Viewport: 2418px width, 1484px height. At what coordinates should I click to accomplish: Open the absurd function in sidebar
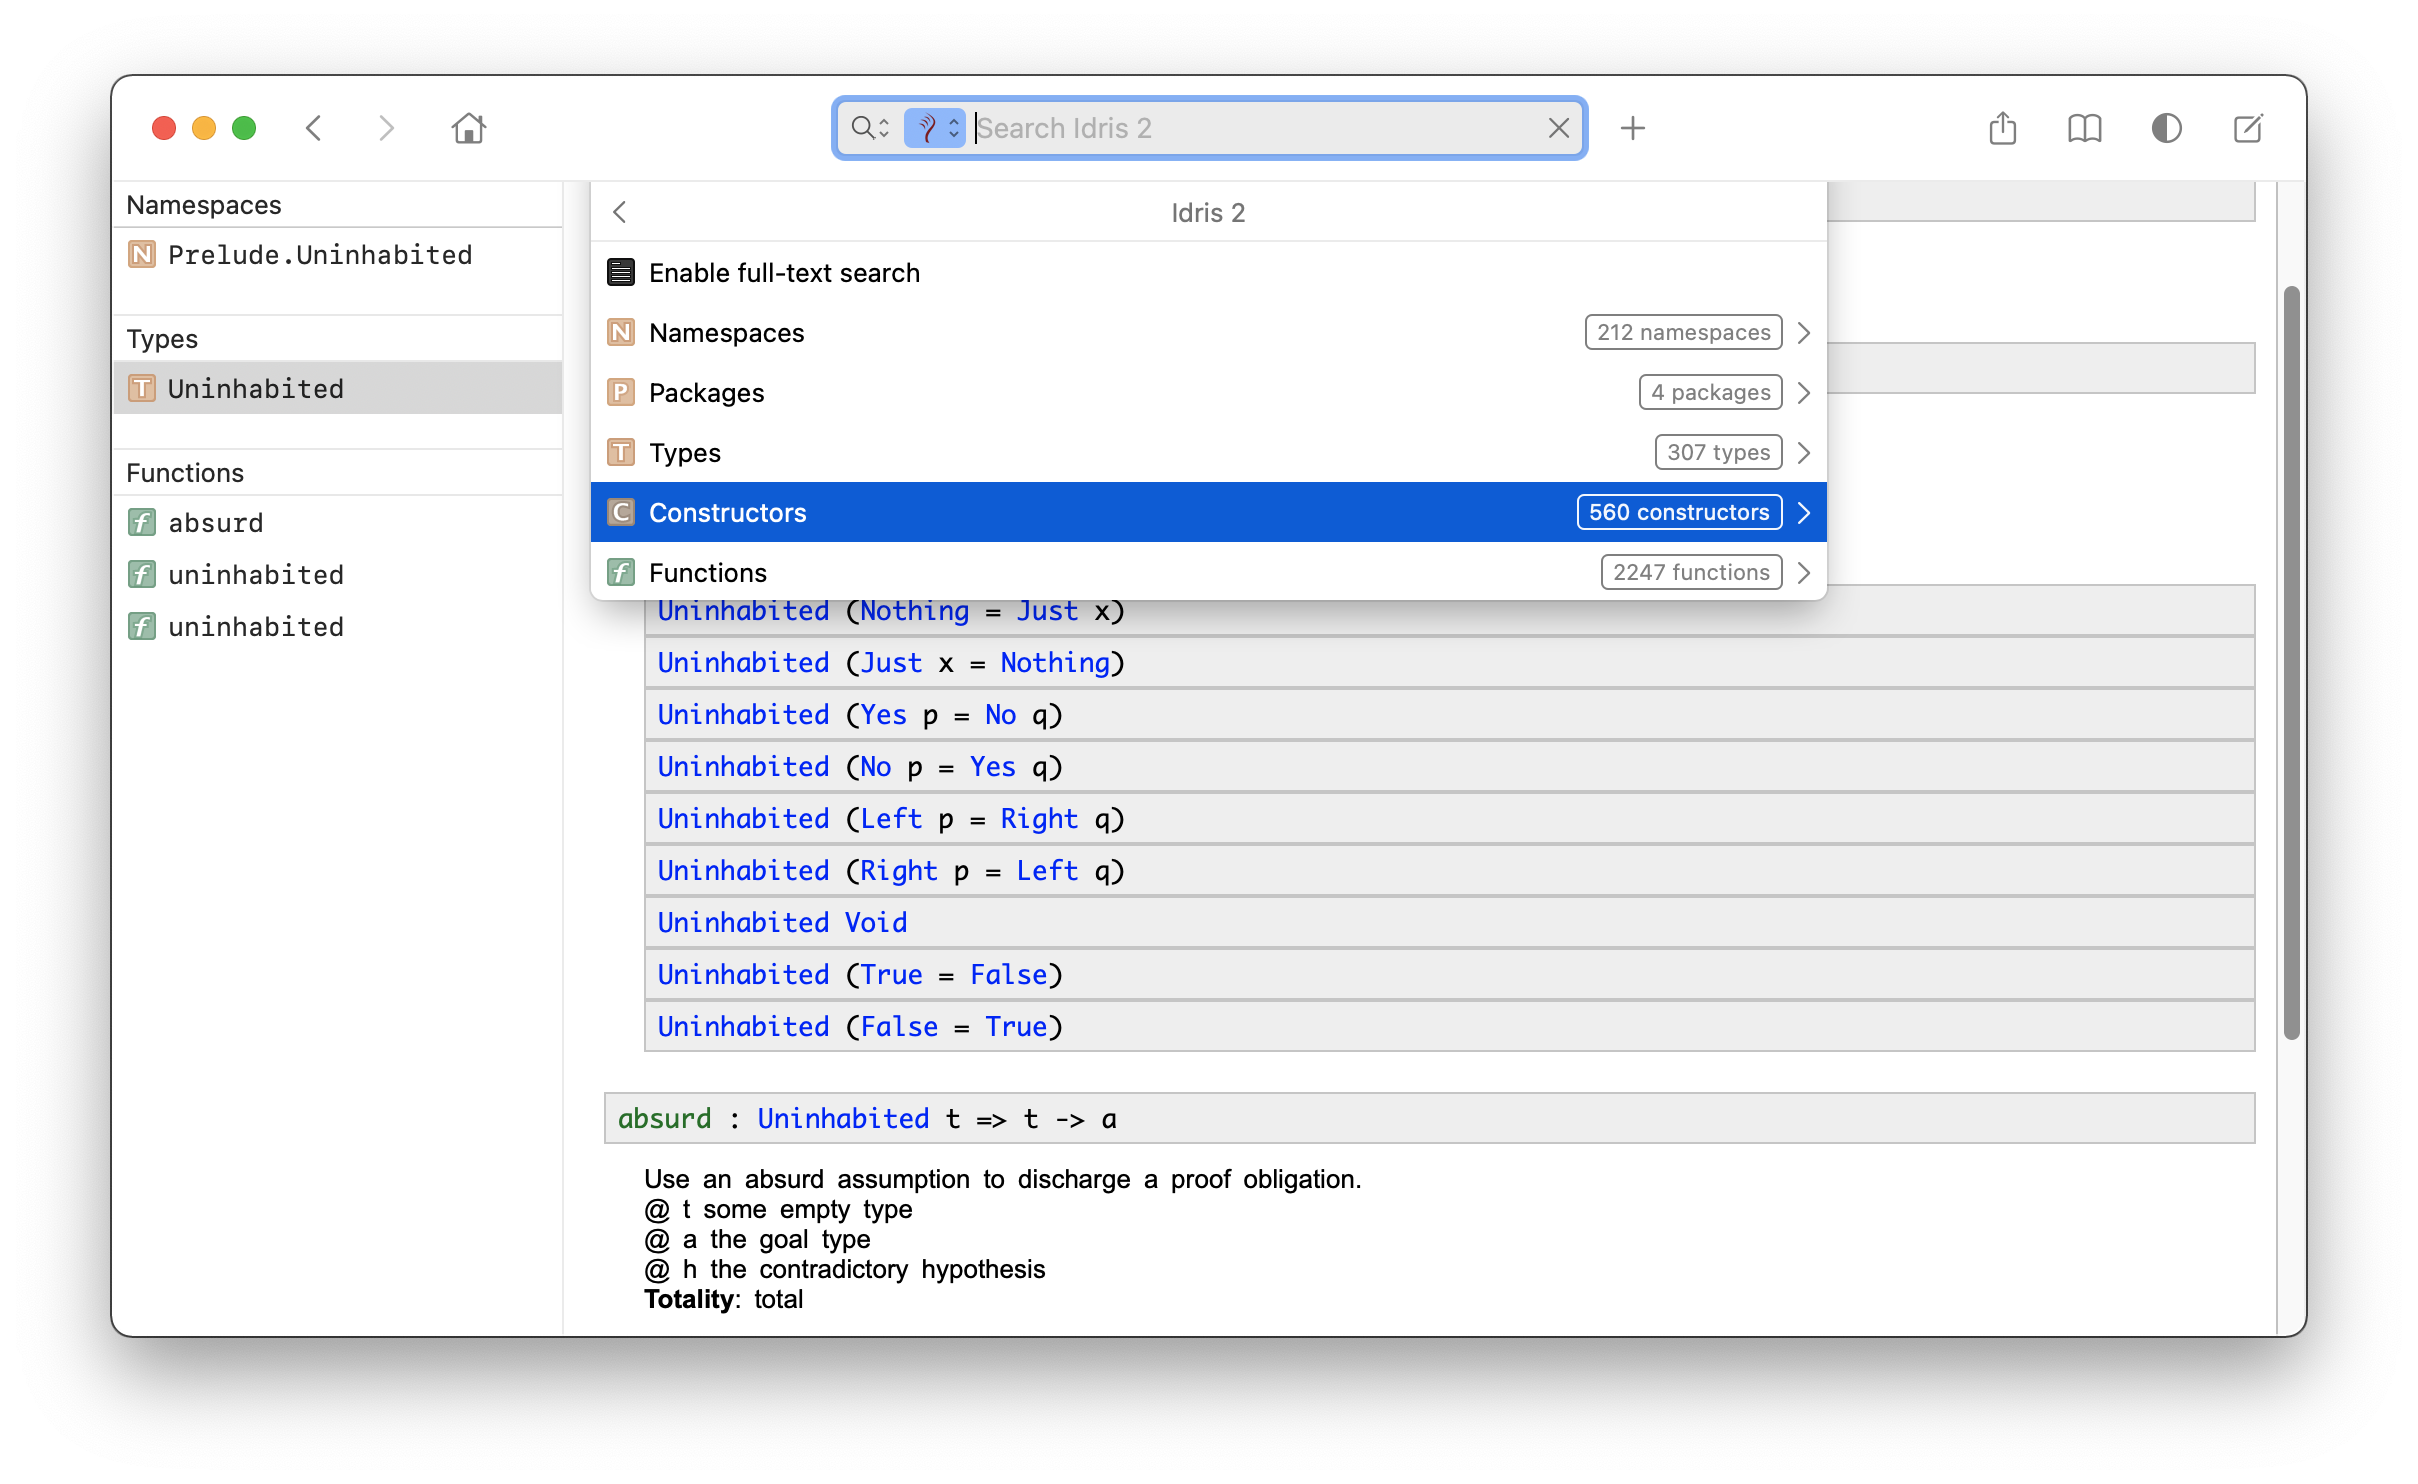[216, 523]
